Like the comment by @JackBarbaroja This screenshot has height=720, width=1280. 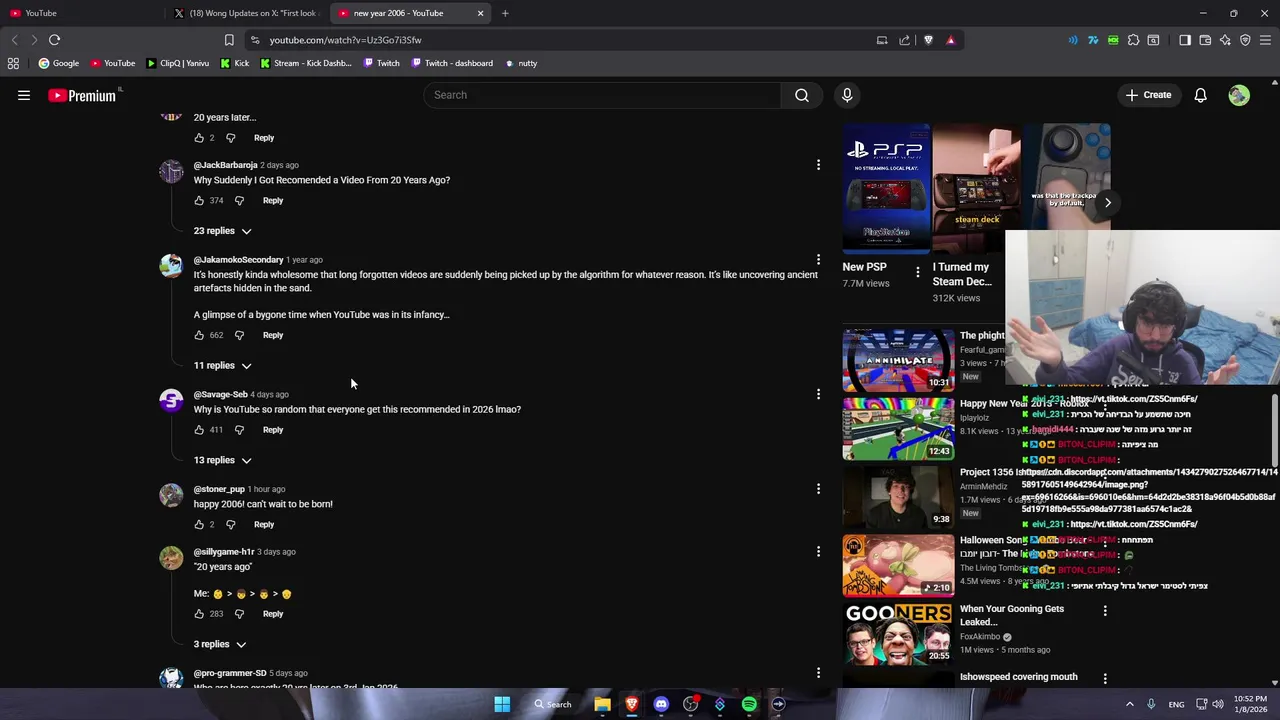[x=199, y=200]
